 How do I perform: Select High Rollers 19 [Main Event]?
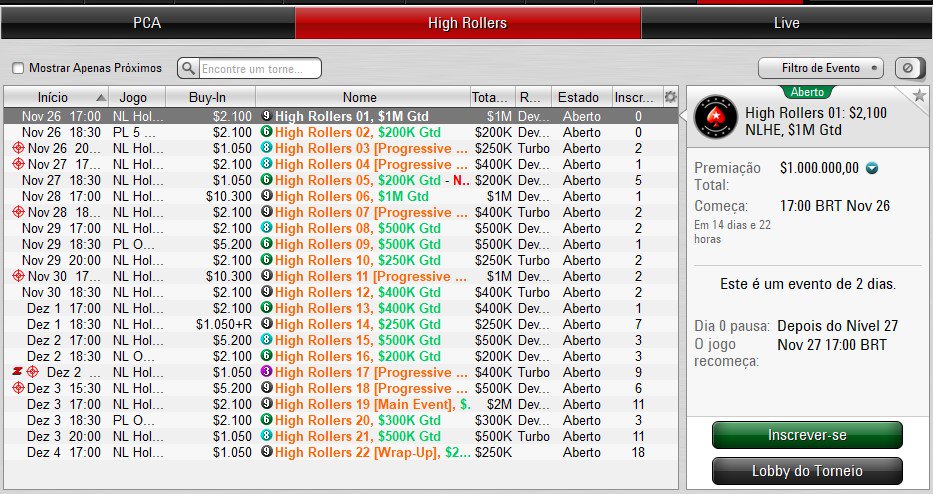click(341, 404)
